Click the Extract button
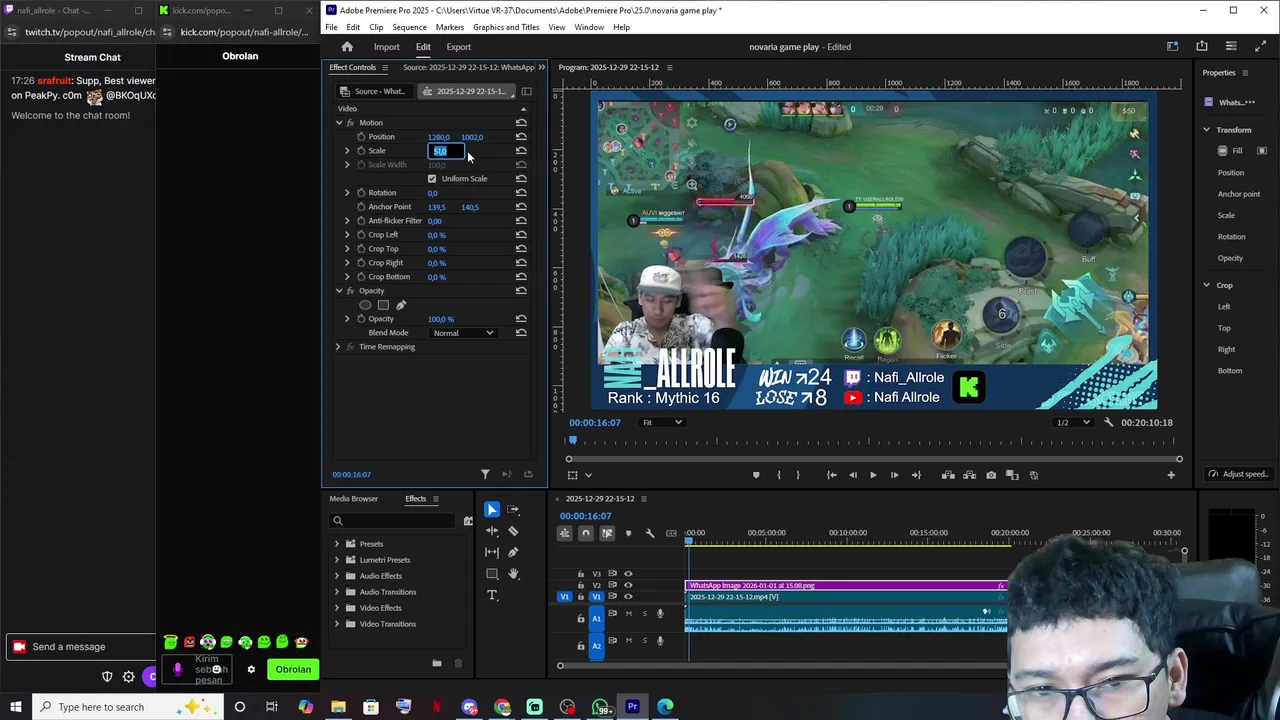The width and height of the screenshot is (1280, 720). (969, 475)
